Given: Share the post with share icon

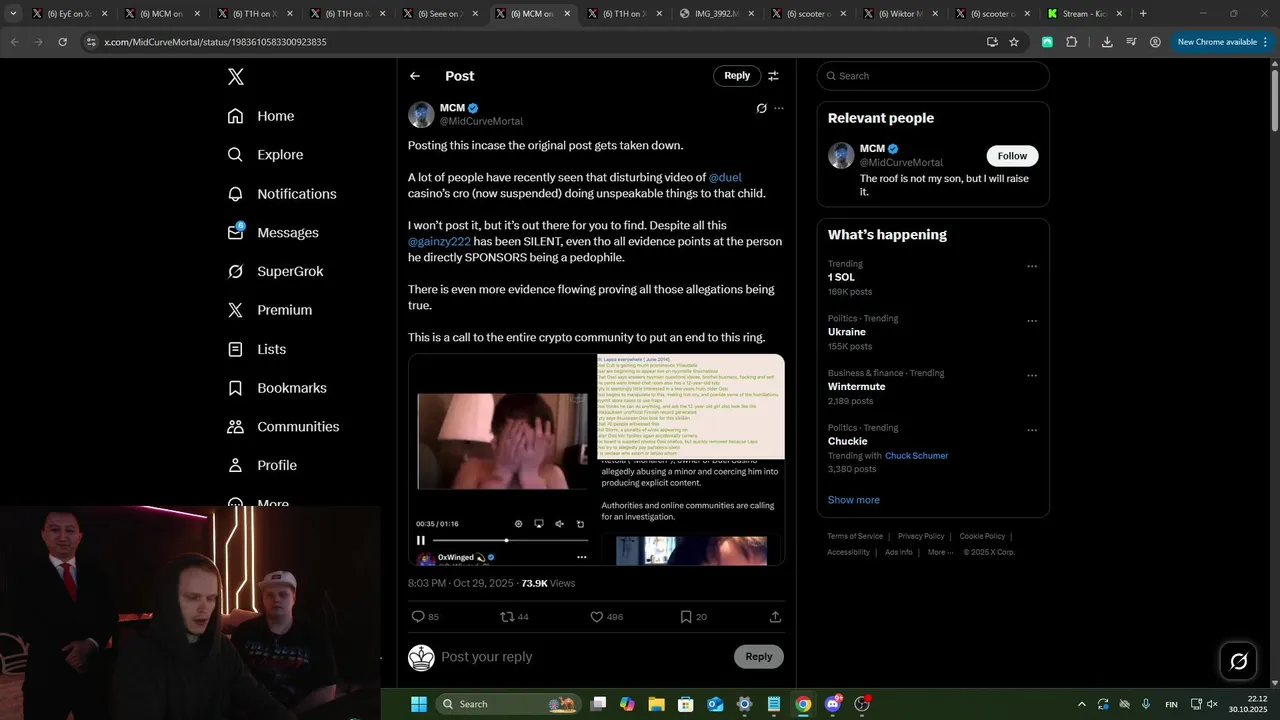Looking at the screenshot, I should coord(775,617).
